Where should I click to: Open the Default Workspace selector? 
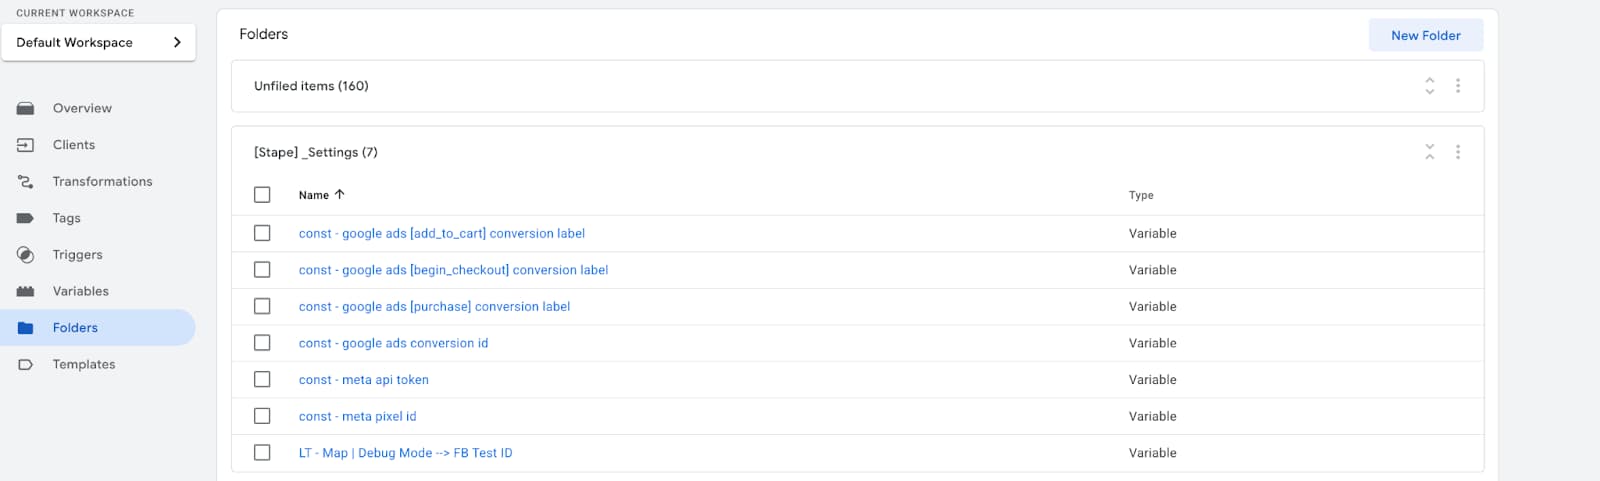[98, 42]
